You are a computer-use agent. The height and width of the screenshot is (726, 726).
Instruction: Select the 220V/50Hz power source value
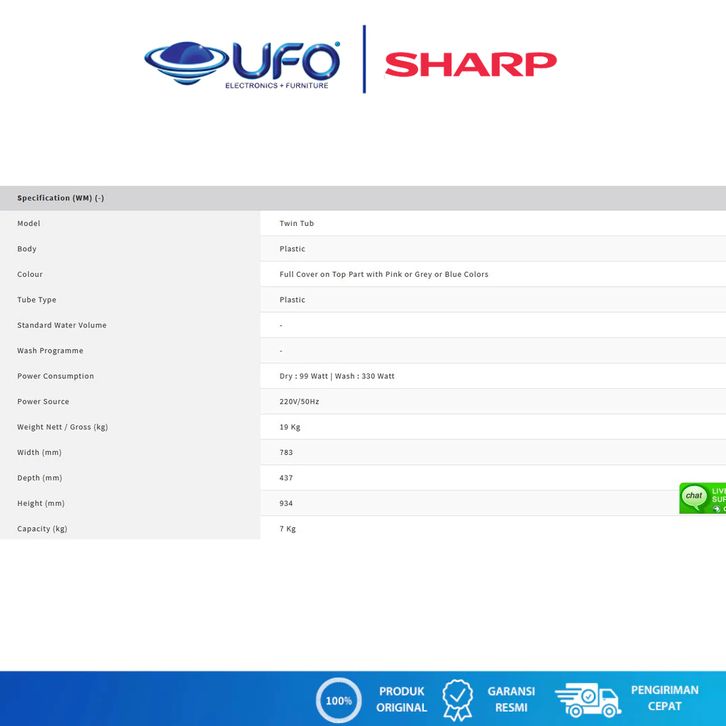point(300,401)
